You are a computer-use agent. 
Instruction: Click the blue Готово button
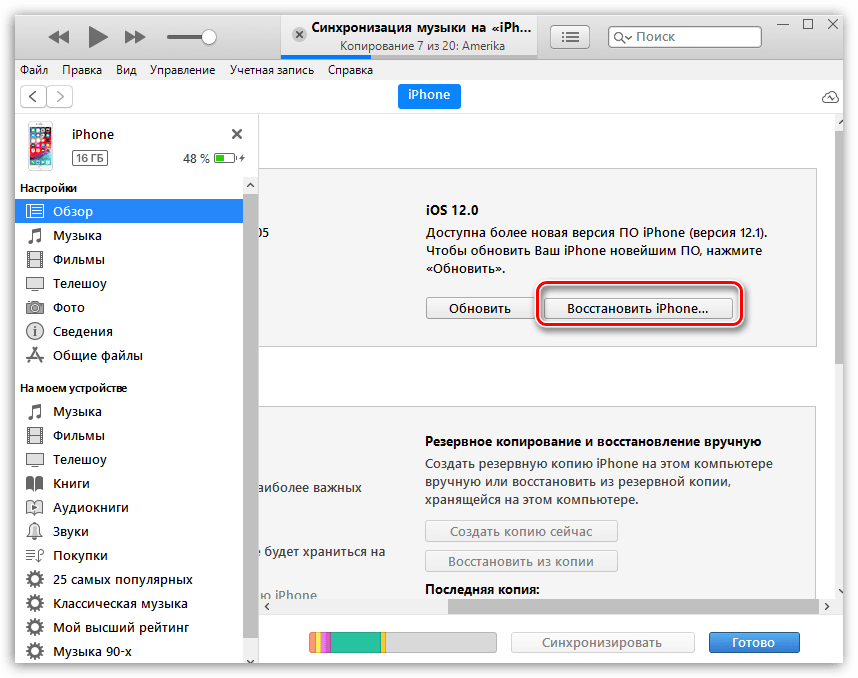pyautogui.click(x=754, y=643)
